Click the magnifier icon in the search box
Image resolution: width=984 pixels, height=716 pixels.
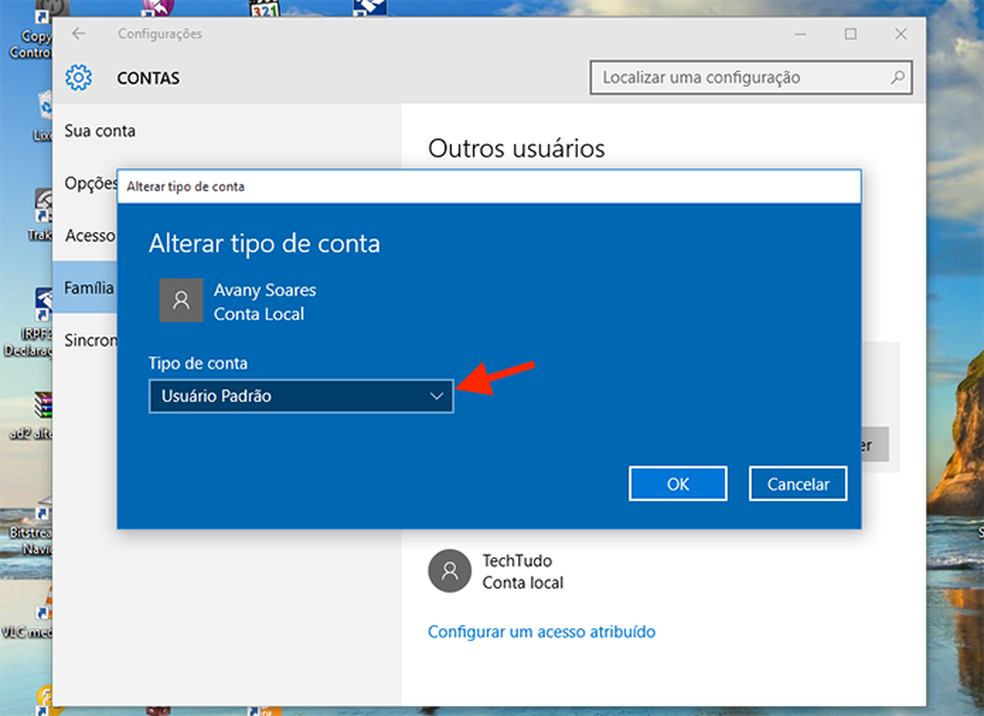[x=898, y=77]
